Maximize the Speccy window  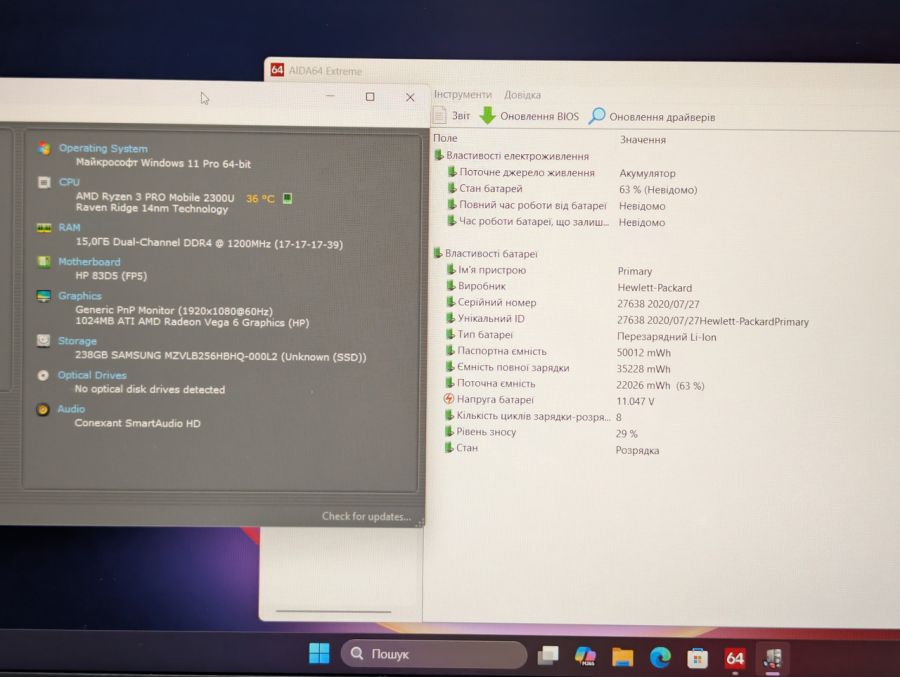370,96
